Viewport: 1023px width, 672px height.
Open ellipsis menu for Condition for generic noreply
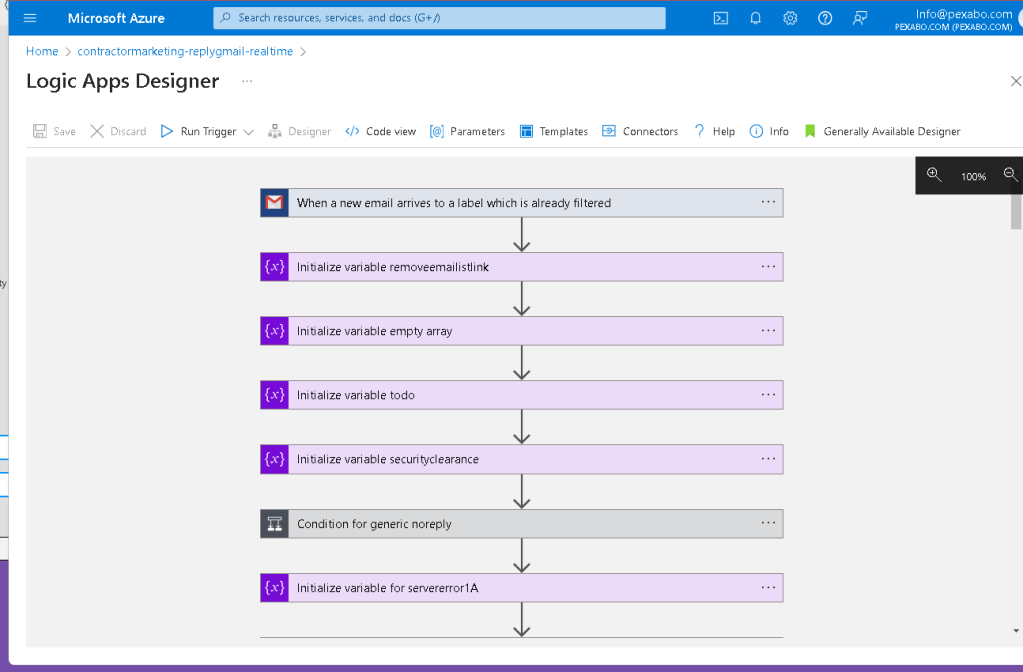(x=768, y=523)
